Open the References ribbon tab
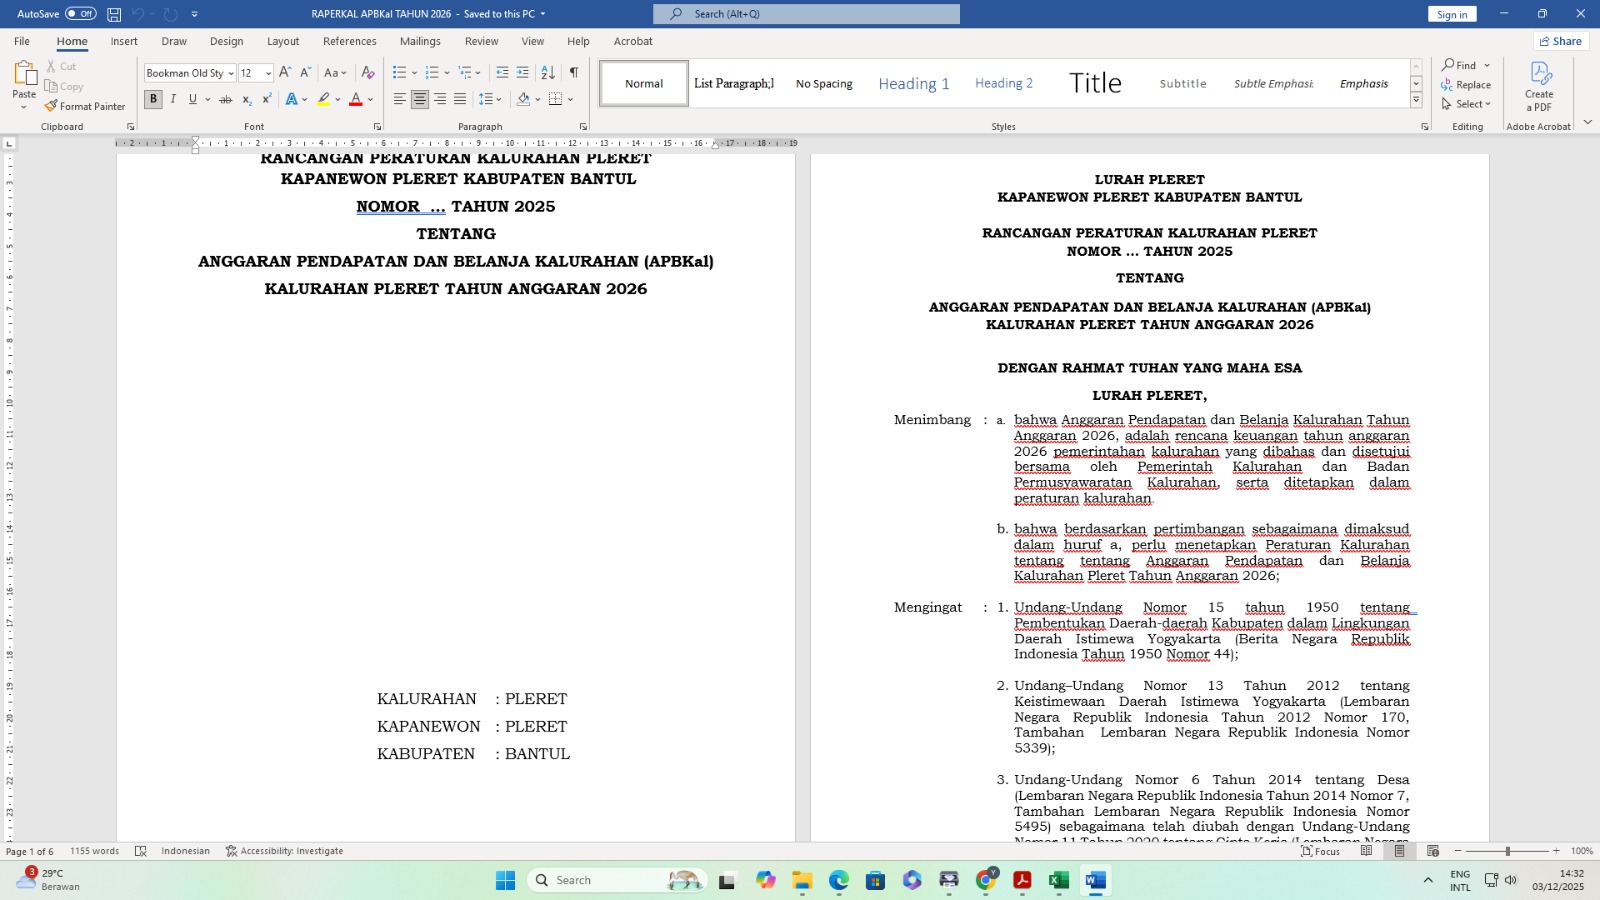 click(349, 41)
